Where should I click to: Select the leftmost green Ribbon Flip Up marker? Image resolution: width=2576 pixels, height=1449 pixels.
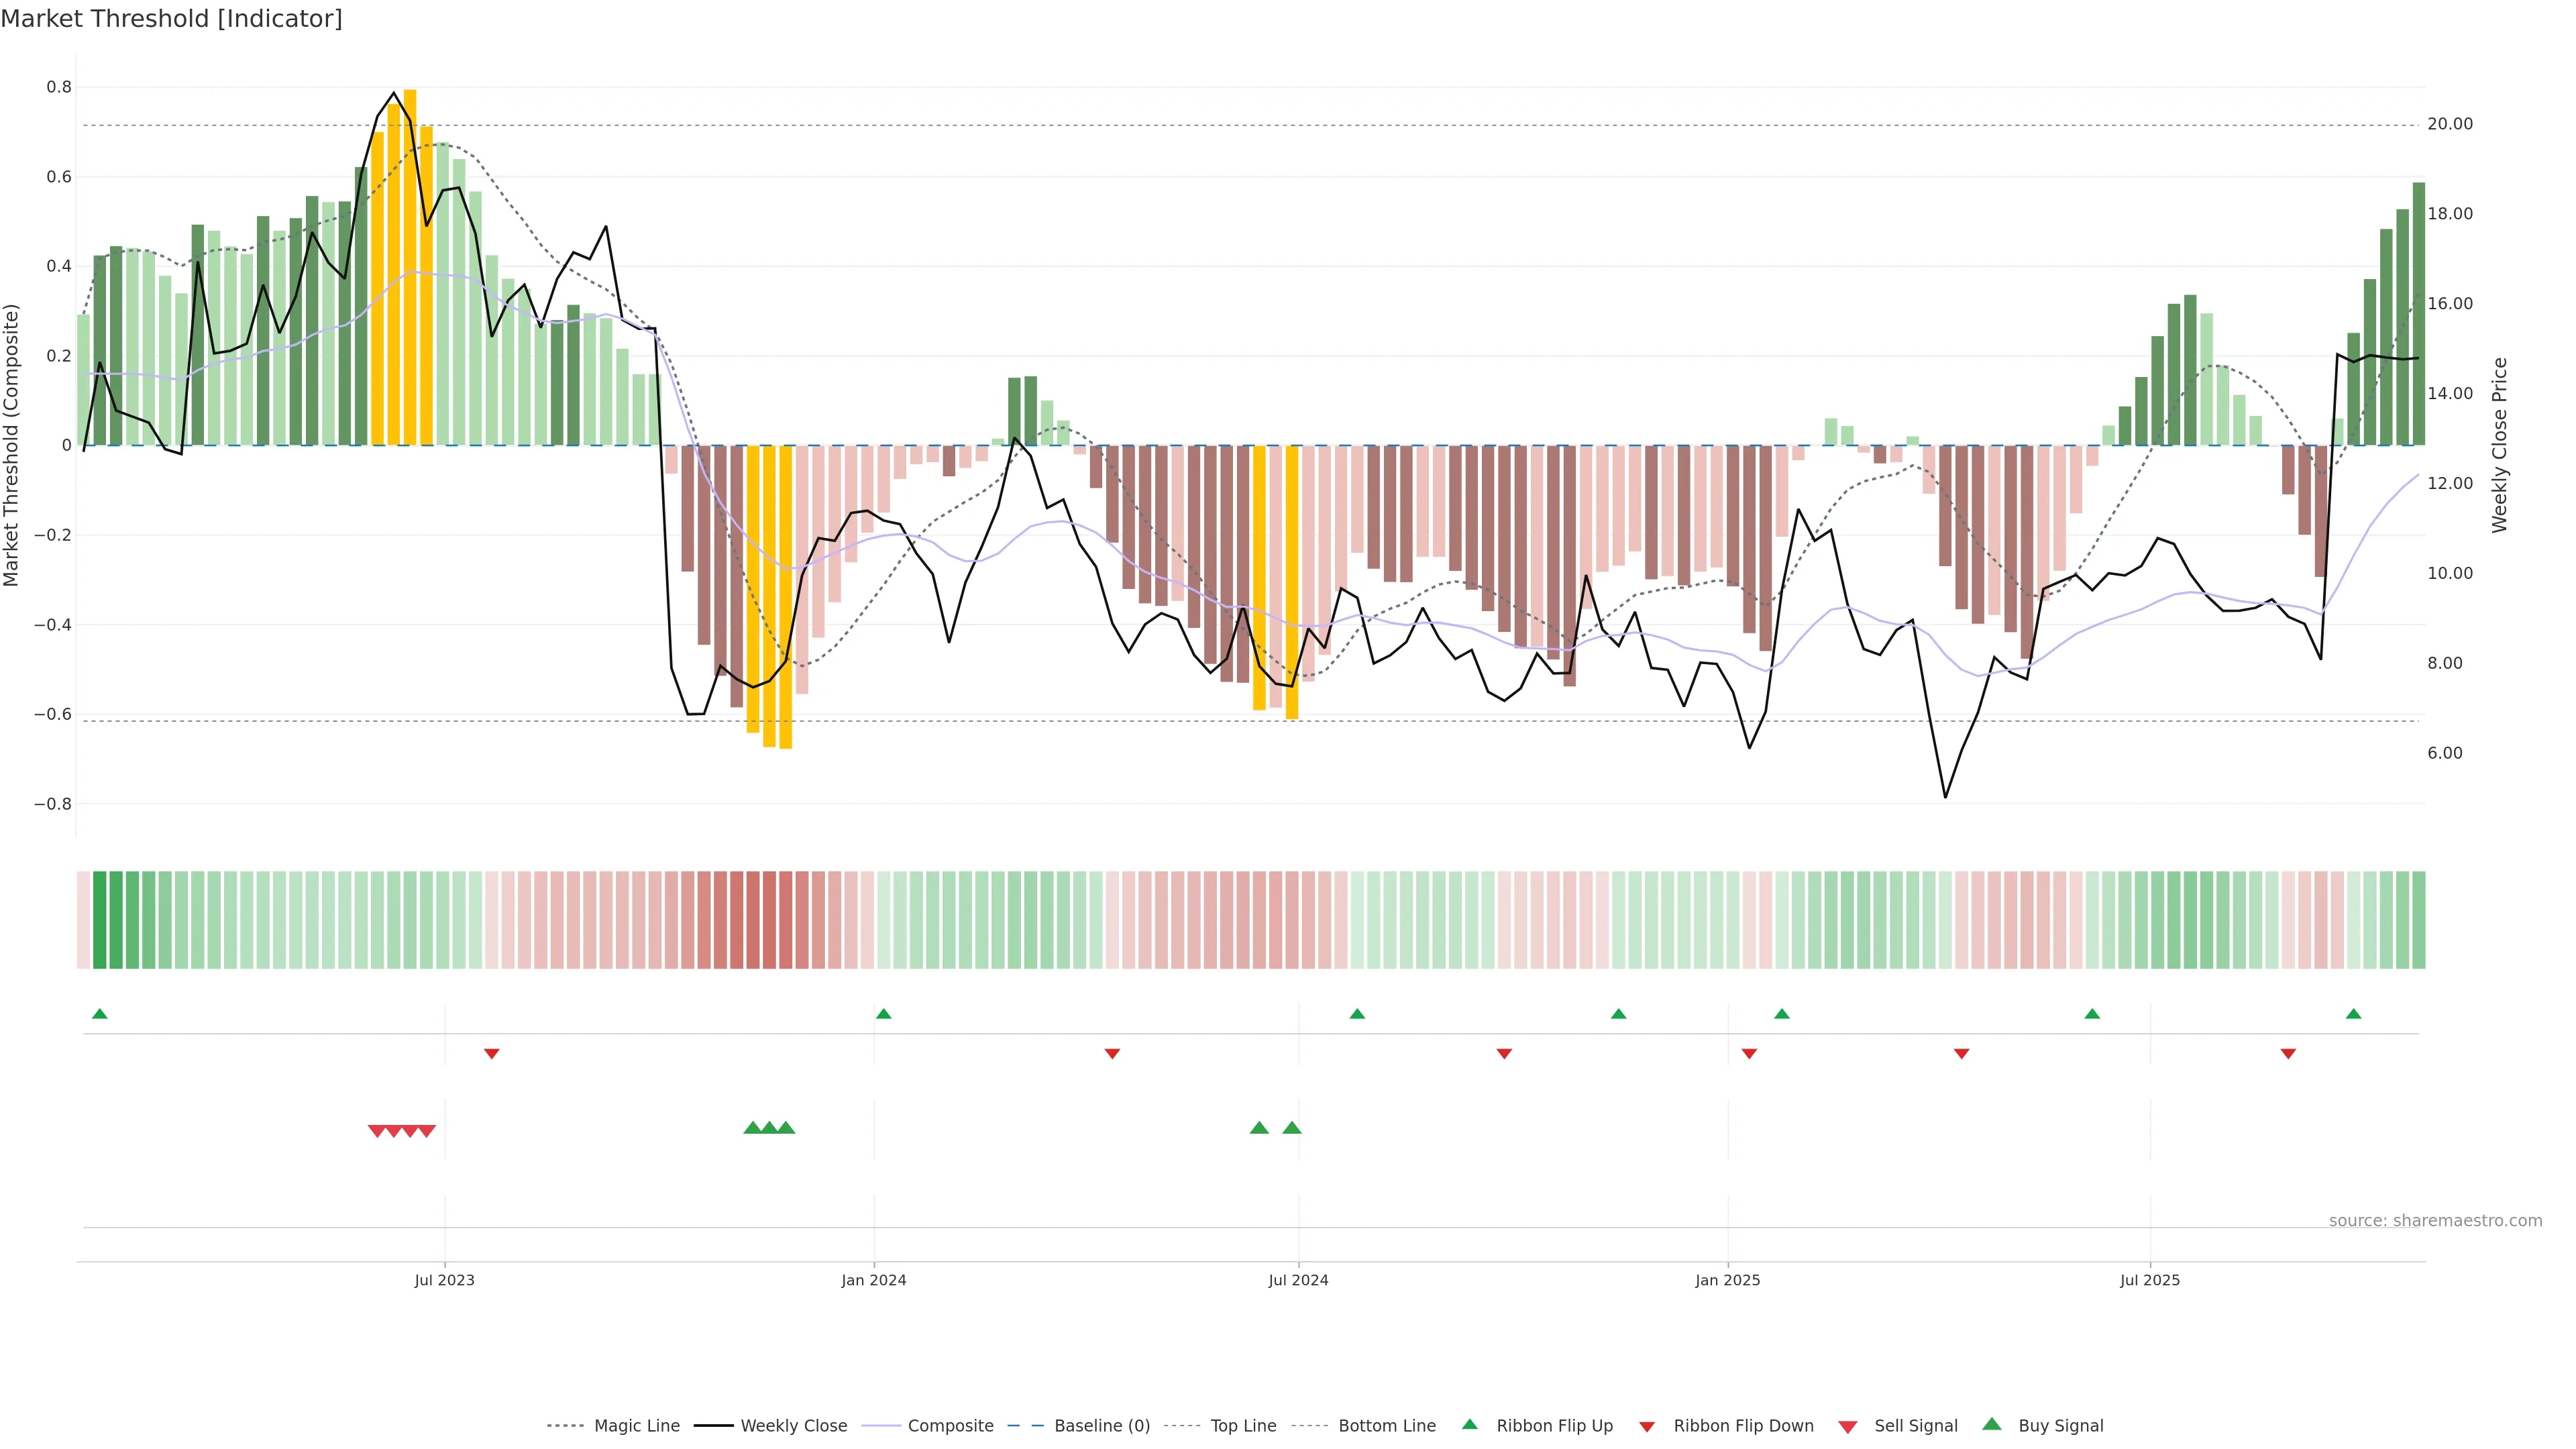click(x=99, y=1014)
